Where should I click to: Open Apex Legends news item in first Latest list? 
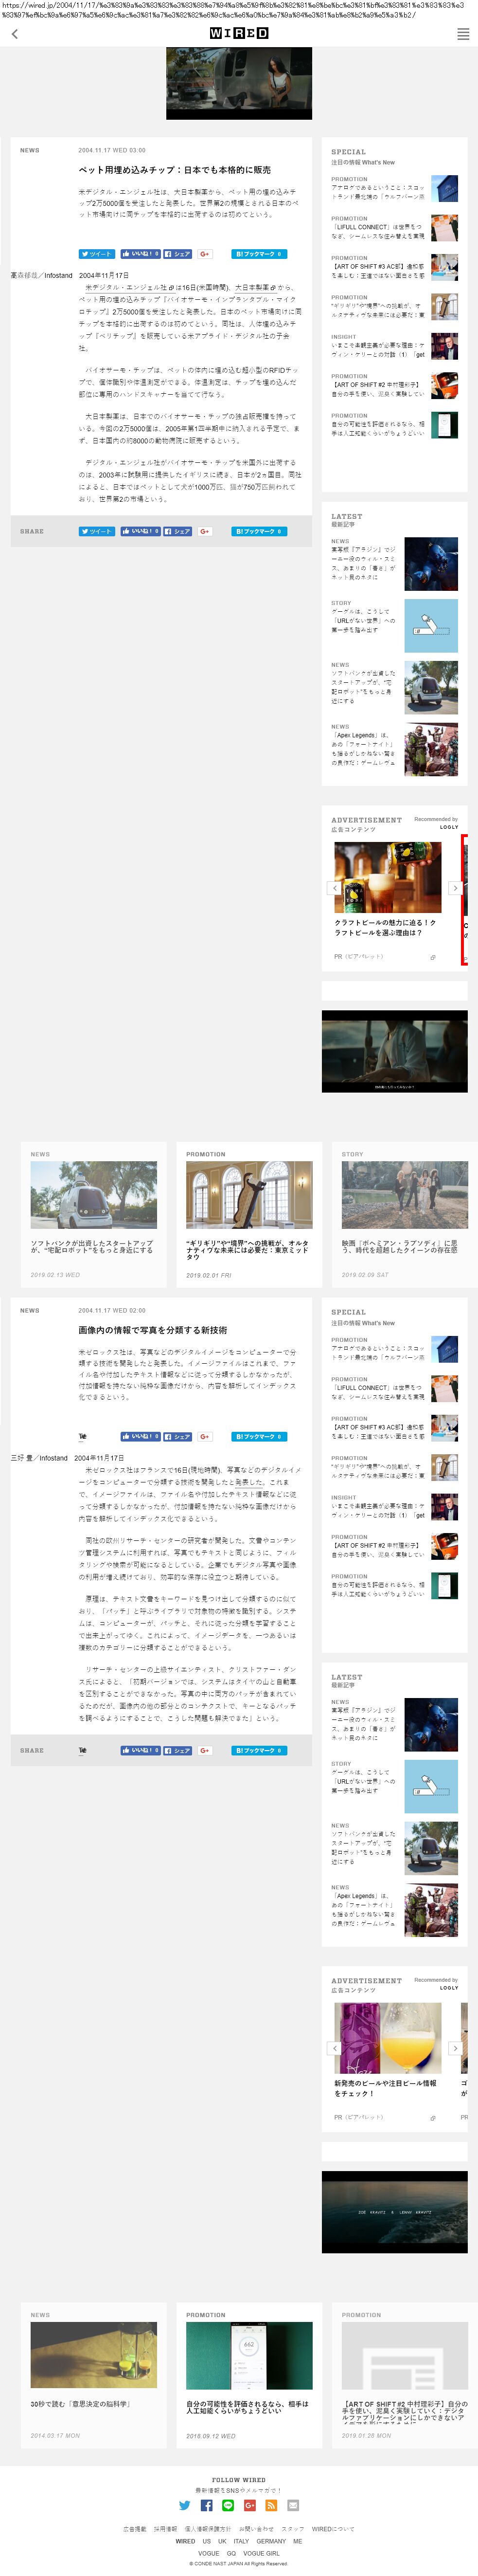pos(395,749)
